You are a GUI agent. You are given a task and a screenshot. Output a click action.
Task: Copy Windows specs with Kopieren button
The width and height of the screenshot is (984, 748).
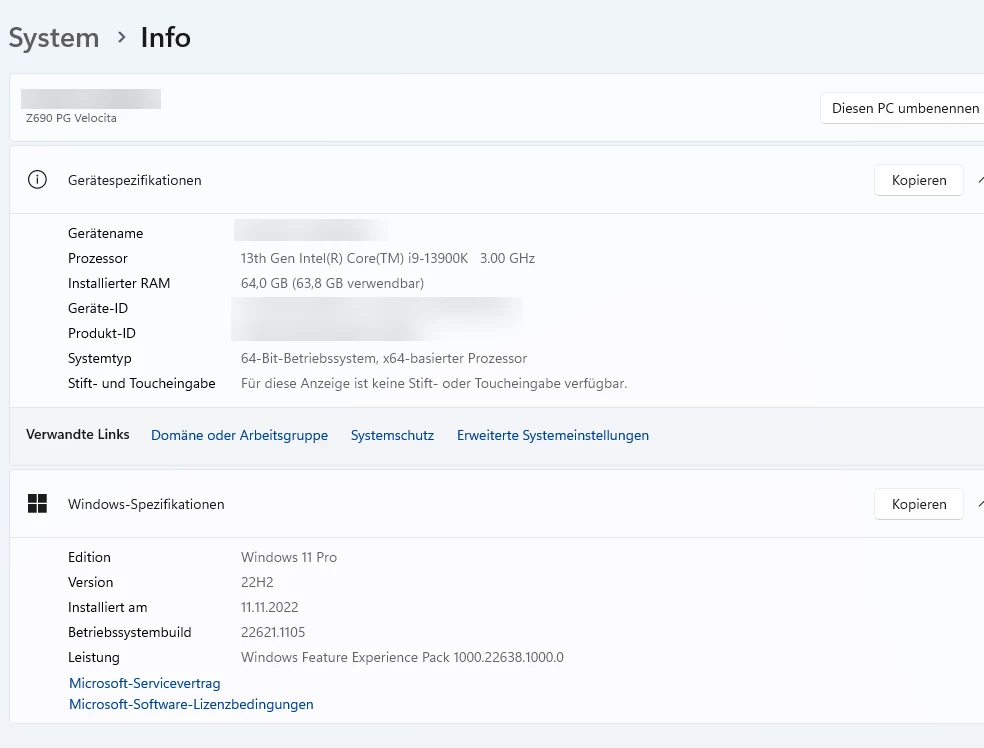[919, 504]
